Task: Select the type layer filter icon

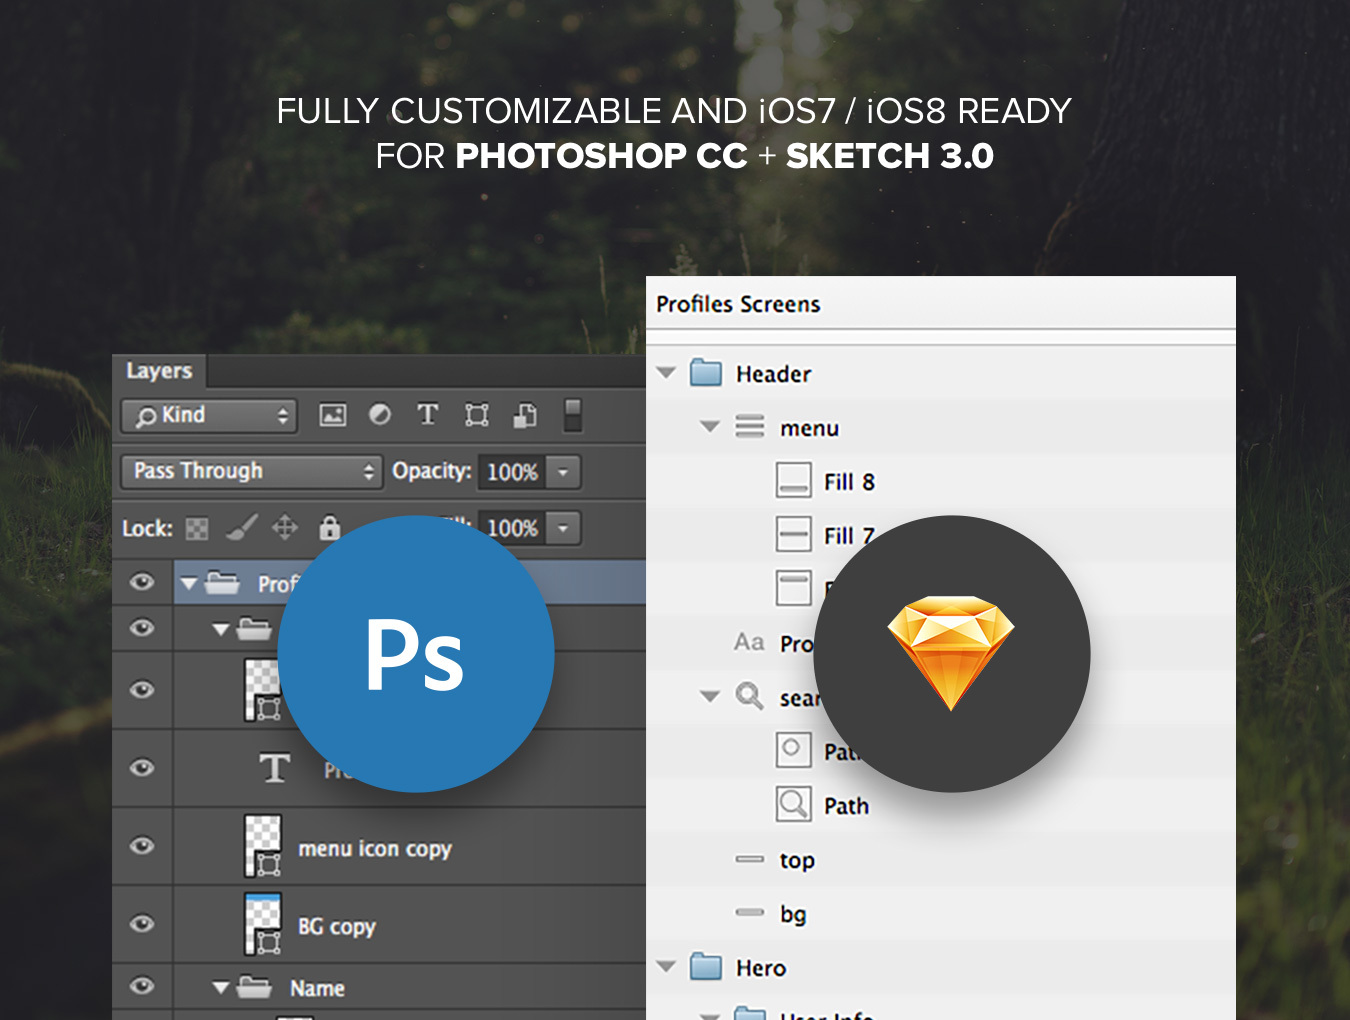Action: pyautogui.click(x=428, y=414)
